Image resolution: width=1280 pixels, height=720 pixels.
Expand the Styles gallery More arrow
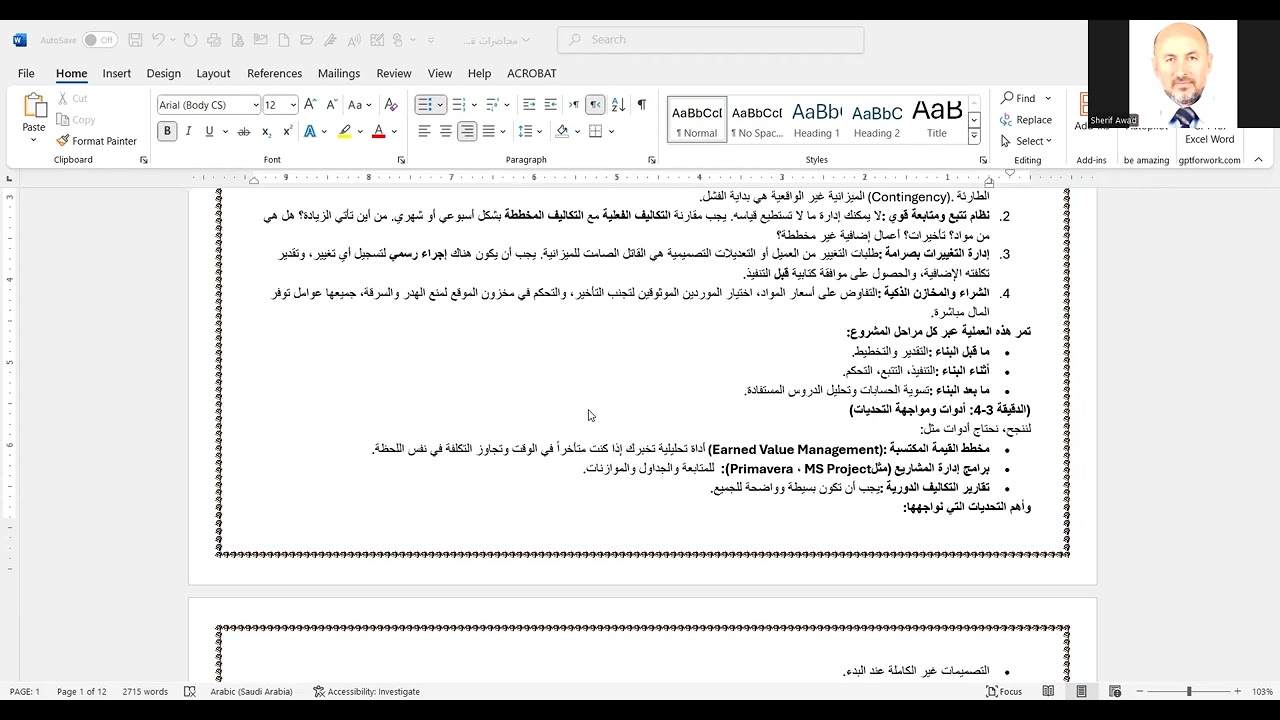pos(974,136)
